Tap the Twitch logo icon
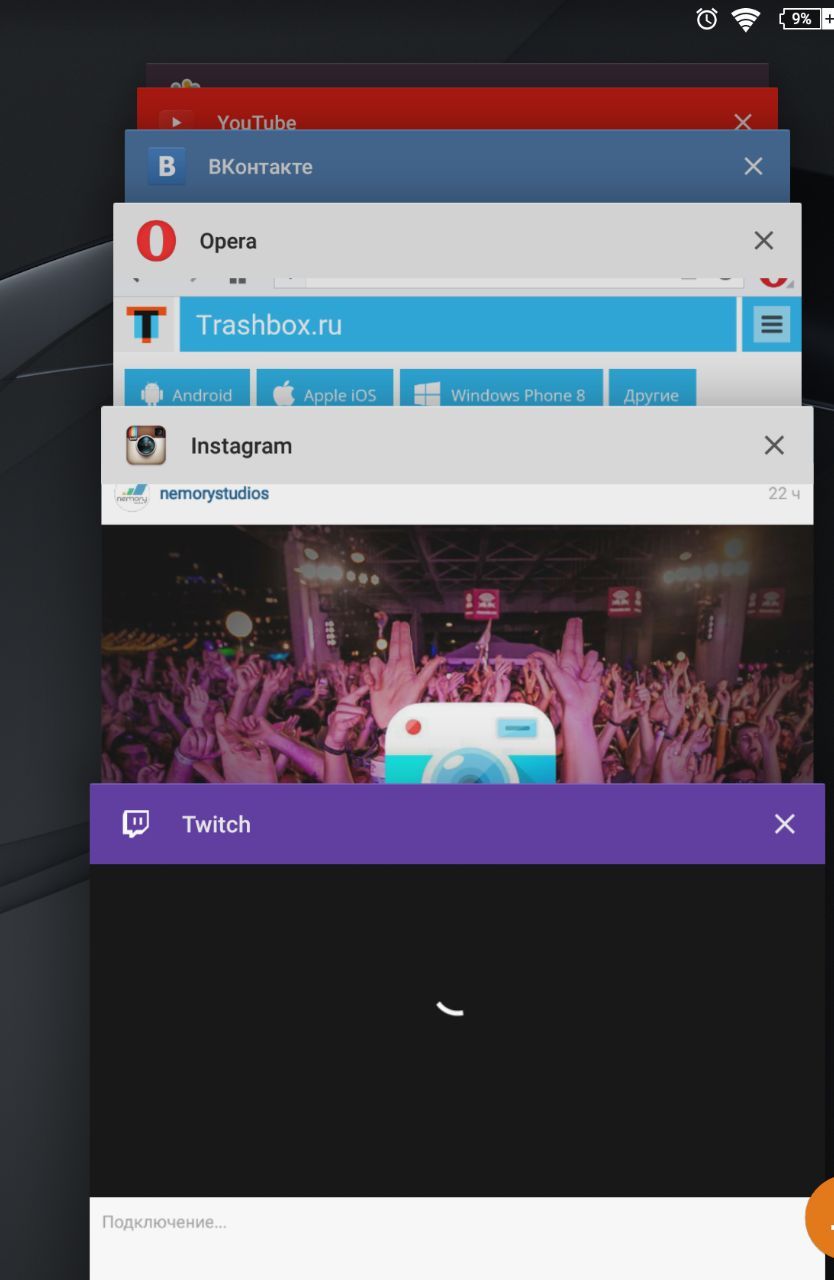Image resolution: width=834 pixels, height=1280 pixels. click(136, 824)
